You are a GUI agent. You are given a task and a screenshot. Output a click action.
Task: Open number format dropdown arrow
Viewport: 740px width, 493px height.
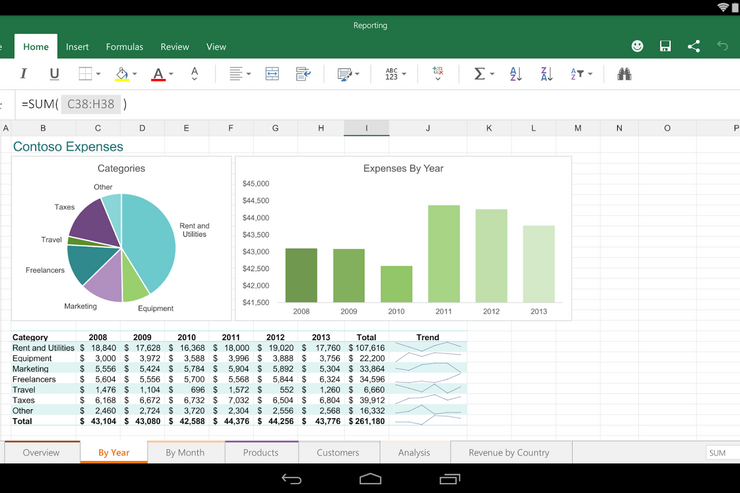tap(404, 74)
